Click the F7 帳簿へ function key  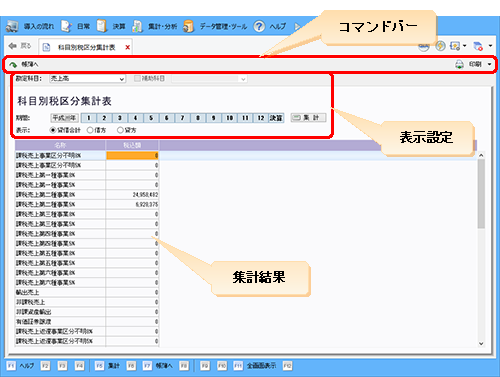click(158, 366)
